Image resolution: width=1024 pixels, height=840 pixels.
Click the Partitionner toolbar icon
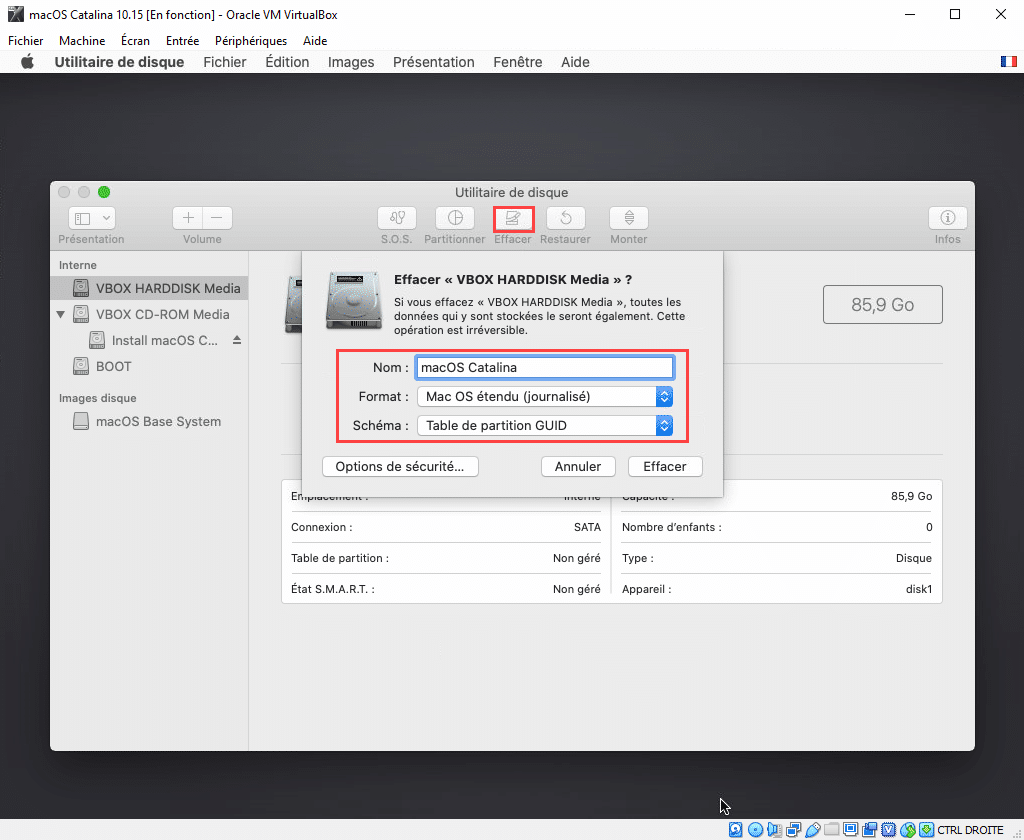pyautogui.click(x=455, y=218)
